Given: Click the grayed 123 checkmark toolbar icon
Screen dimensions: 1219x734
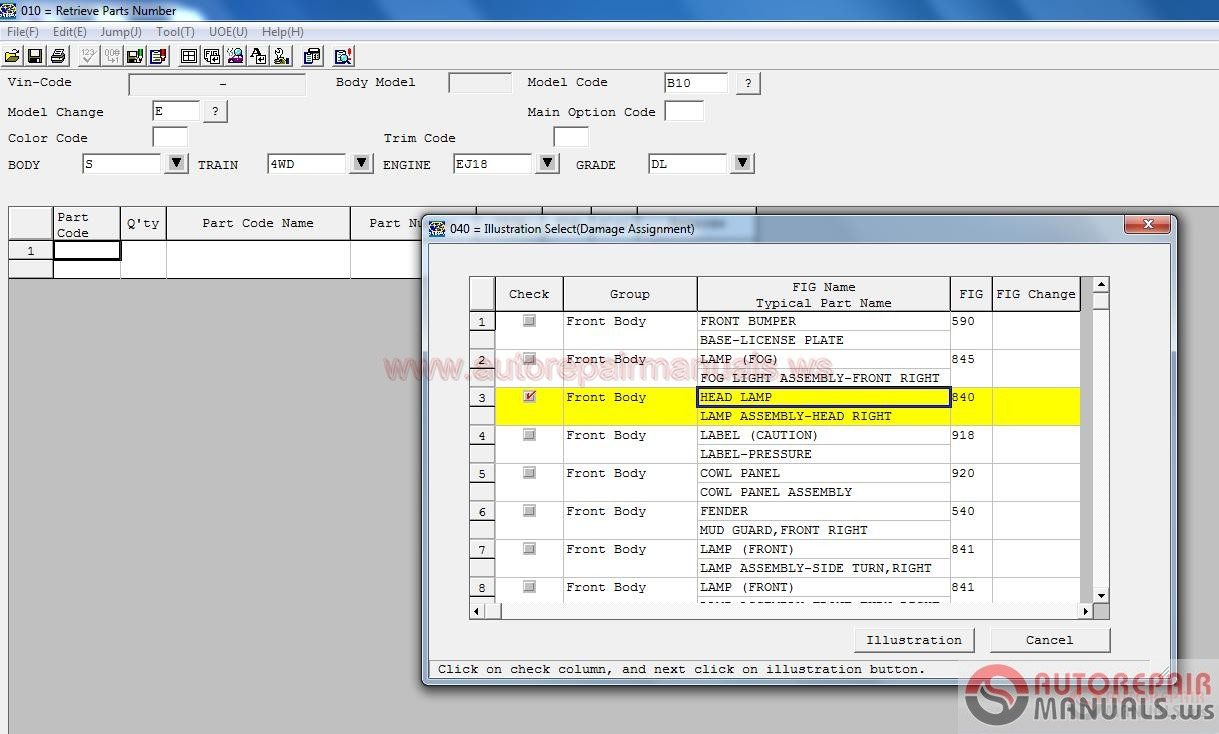Looking at the screenshot, I should pyautogui.click(x=88, y=56).
